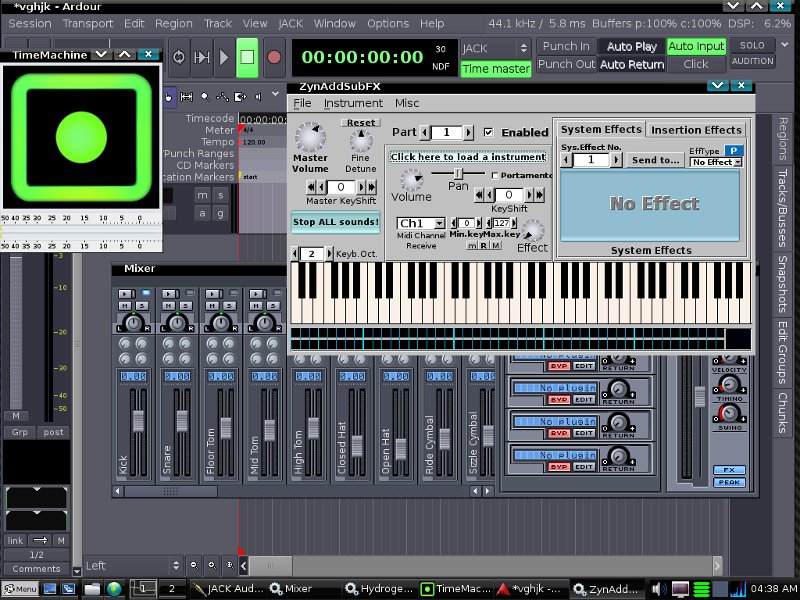The image size is (800, 600).
Task: Enable the Portamento checkbox
Action: pyautogui.click(x=494, y=176)
